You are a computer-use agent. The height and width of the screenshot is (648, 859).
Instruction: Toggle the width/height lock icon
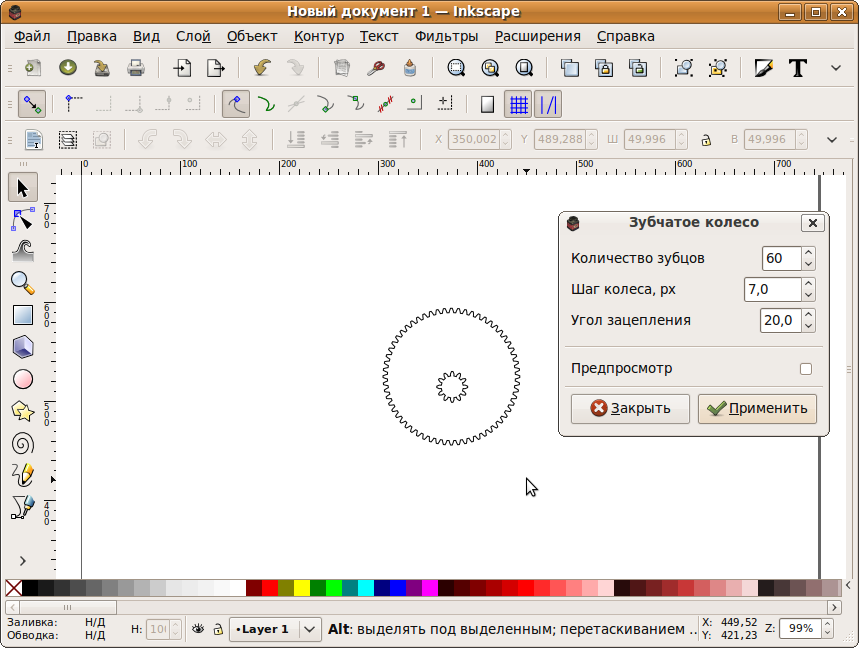point(706,140)
